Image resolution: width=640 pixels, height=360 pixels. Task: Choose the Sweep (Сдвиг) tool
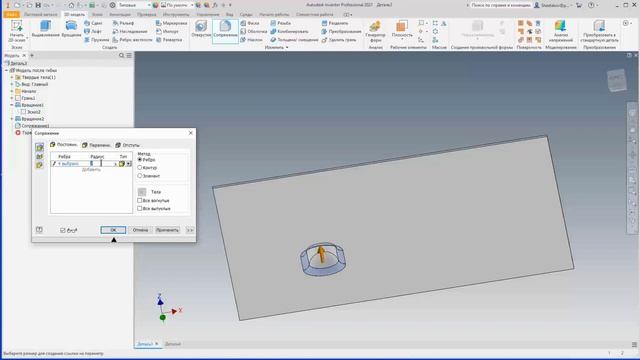pos(93,23)
